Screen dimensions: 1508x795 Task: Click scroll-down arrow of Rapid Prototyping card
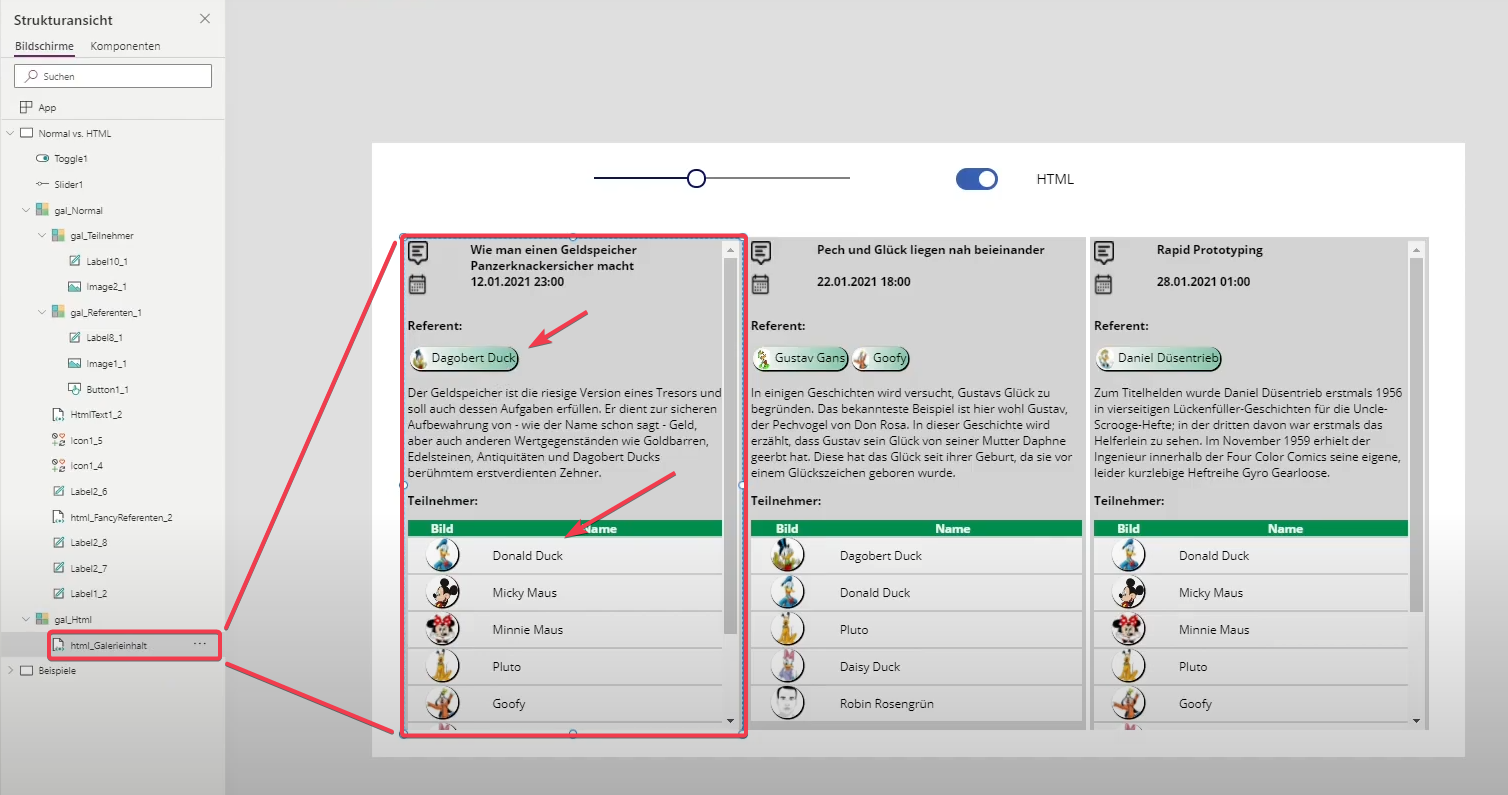point(1416,720)
